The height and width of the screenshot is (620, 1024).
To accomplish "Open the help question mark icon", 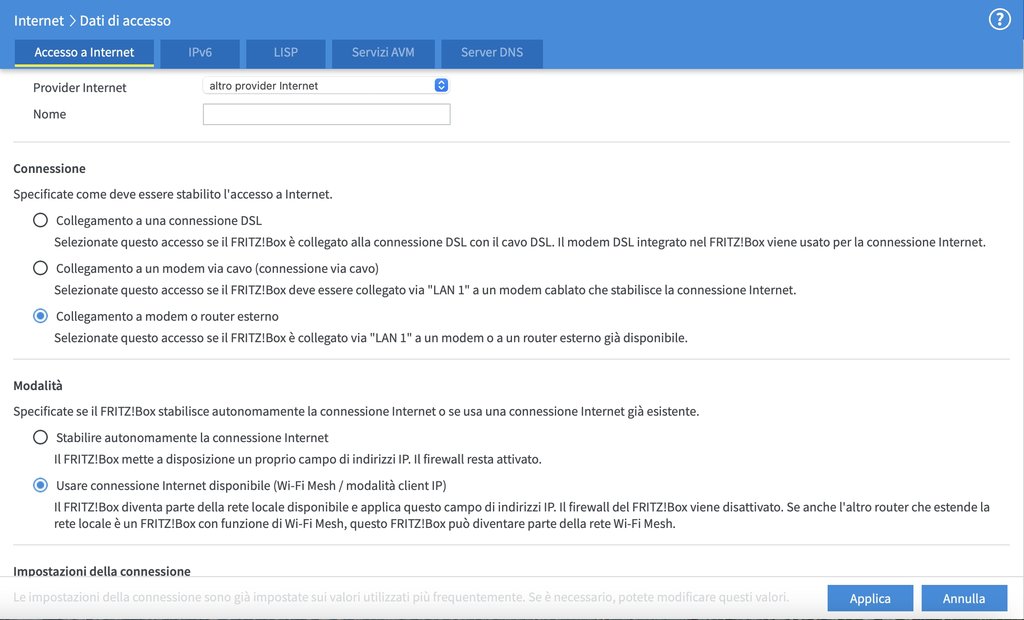I will pyautogui.click(x=999, y=20).
